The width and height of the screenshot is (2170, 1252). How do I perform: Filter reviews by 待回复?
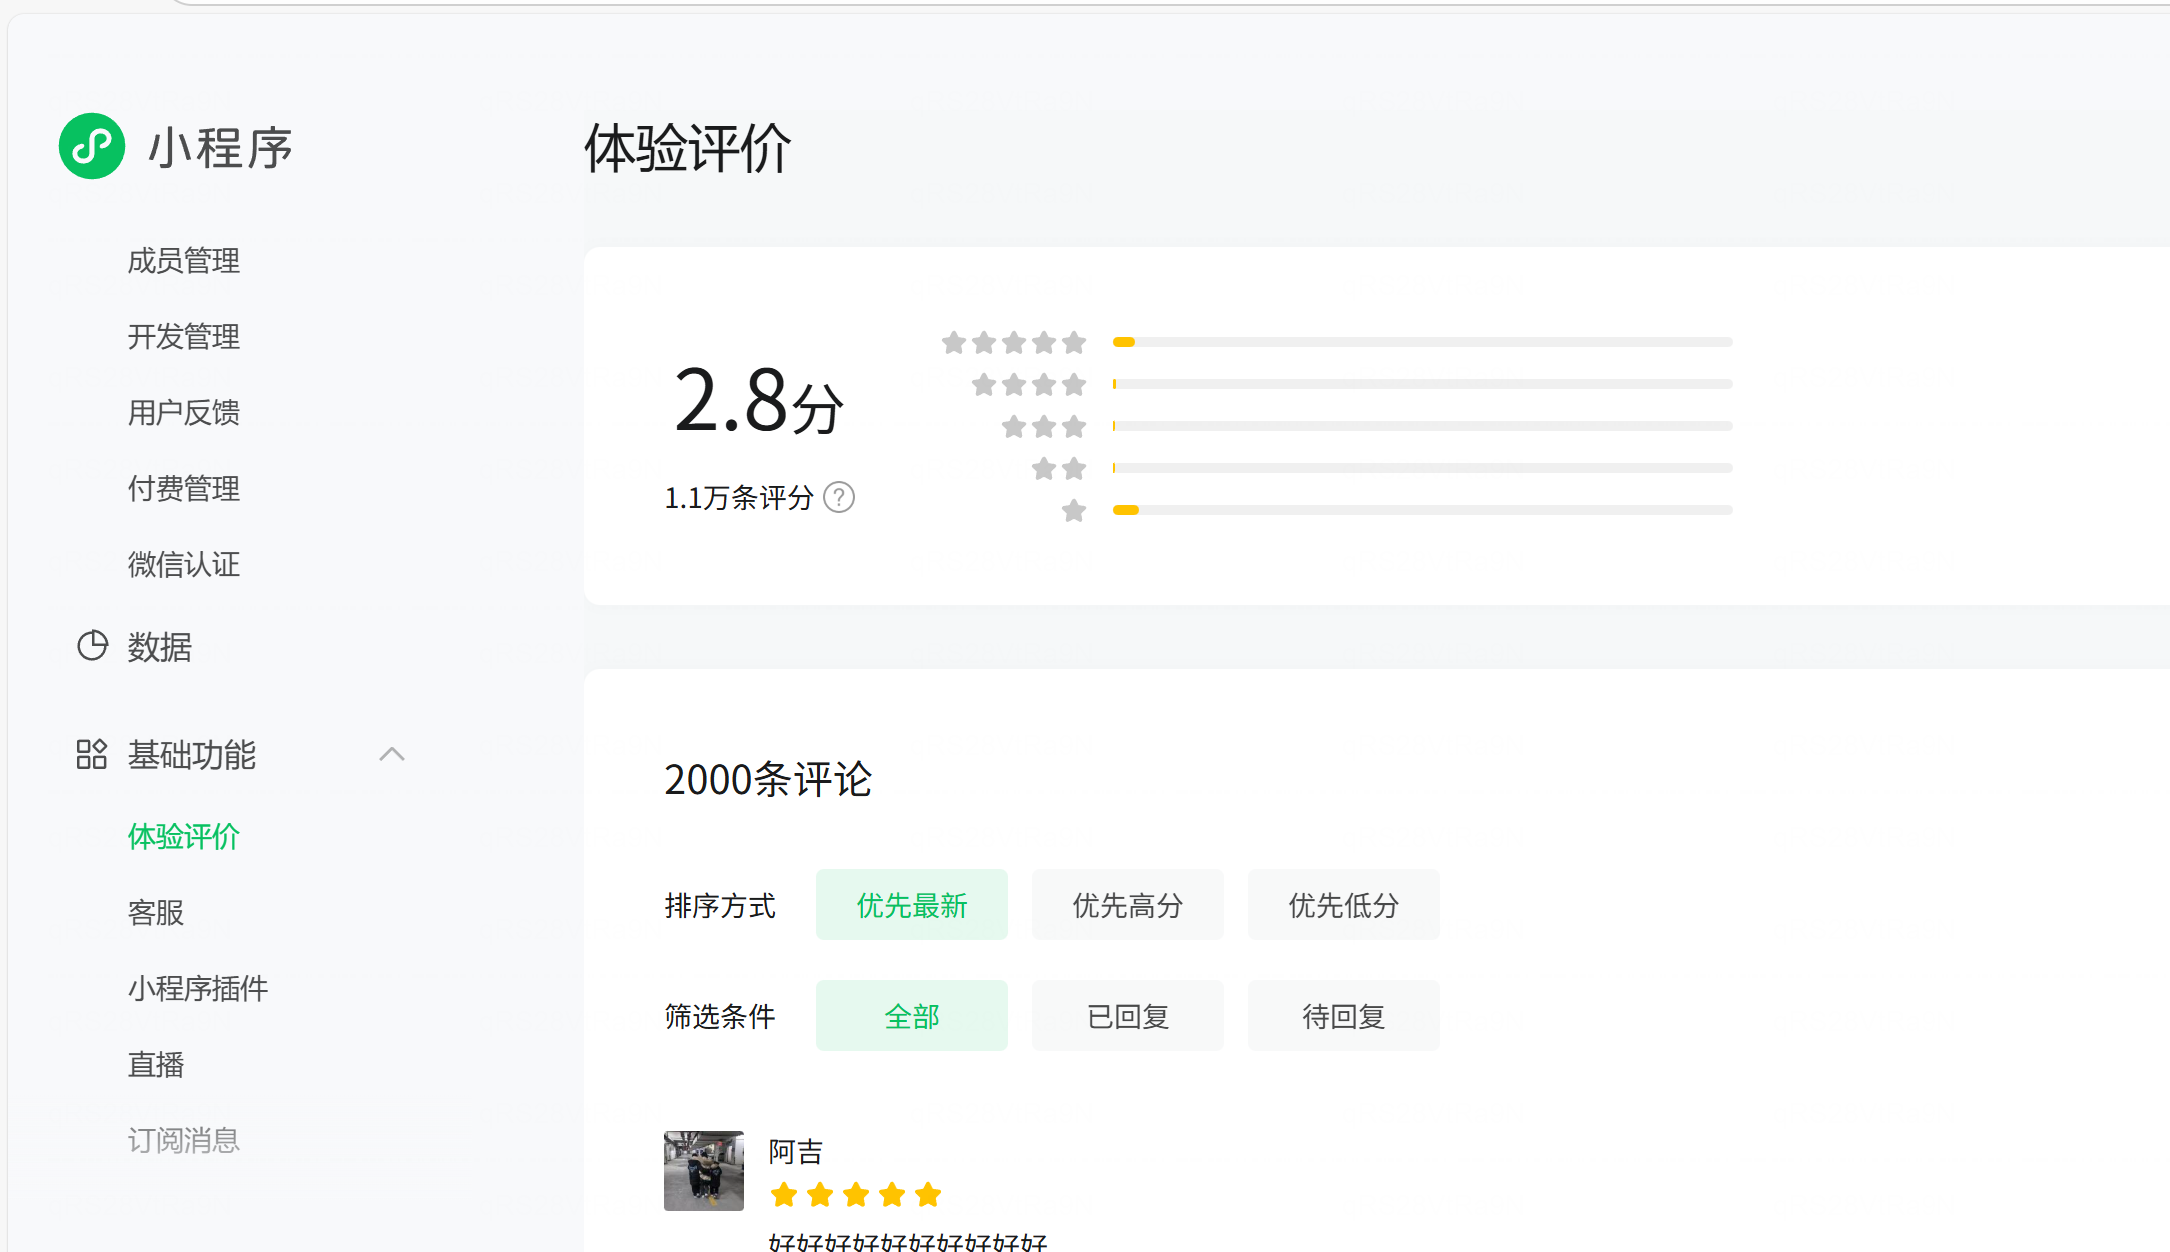(x=1343, y=1016)
